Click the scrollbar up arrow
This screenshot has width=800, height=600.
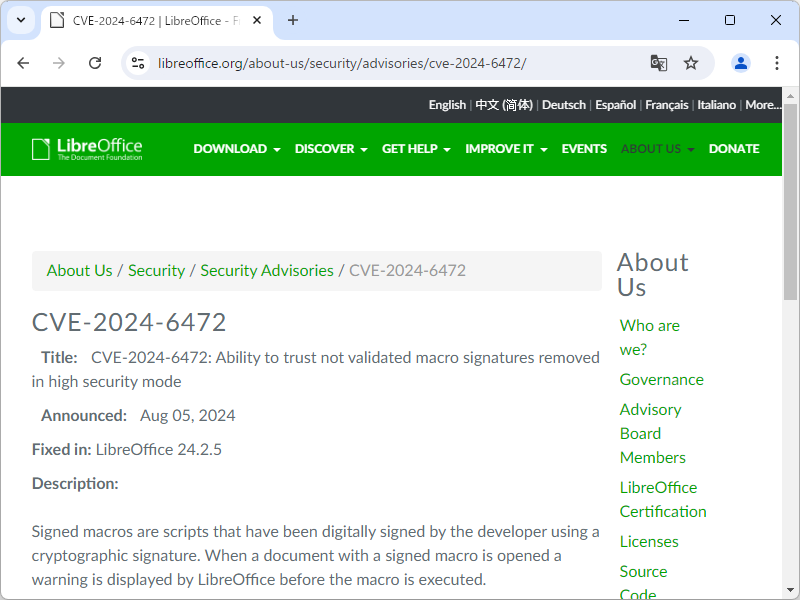pyautogui.click(x=790, y=95)
